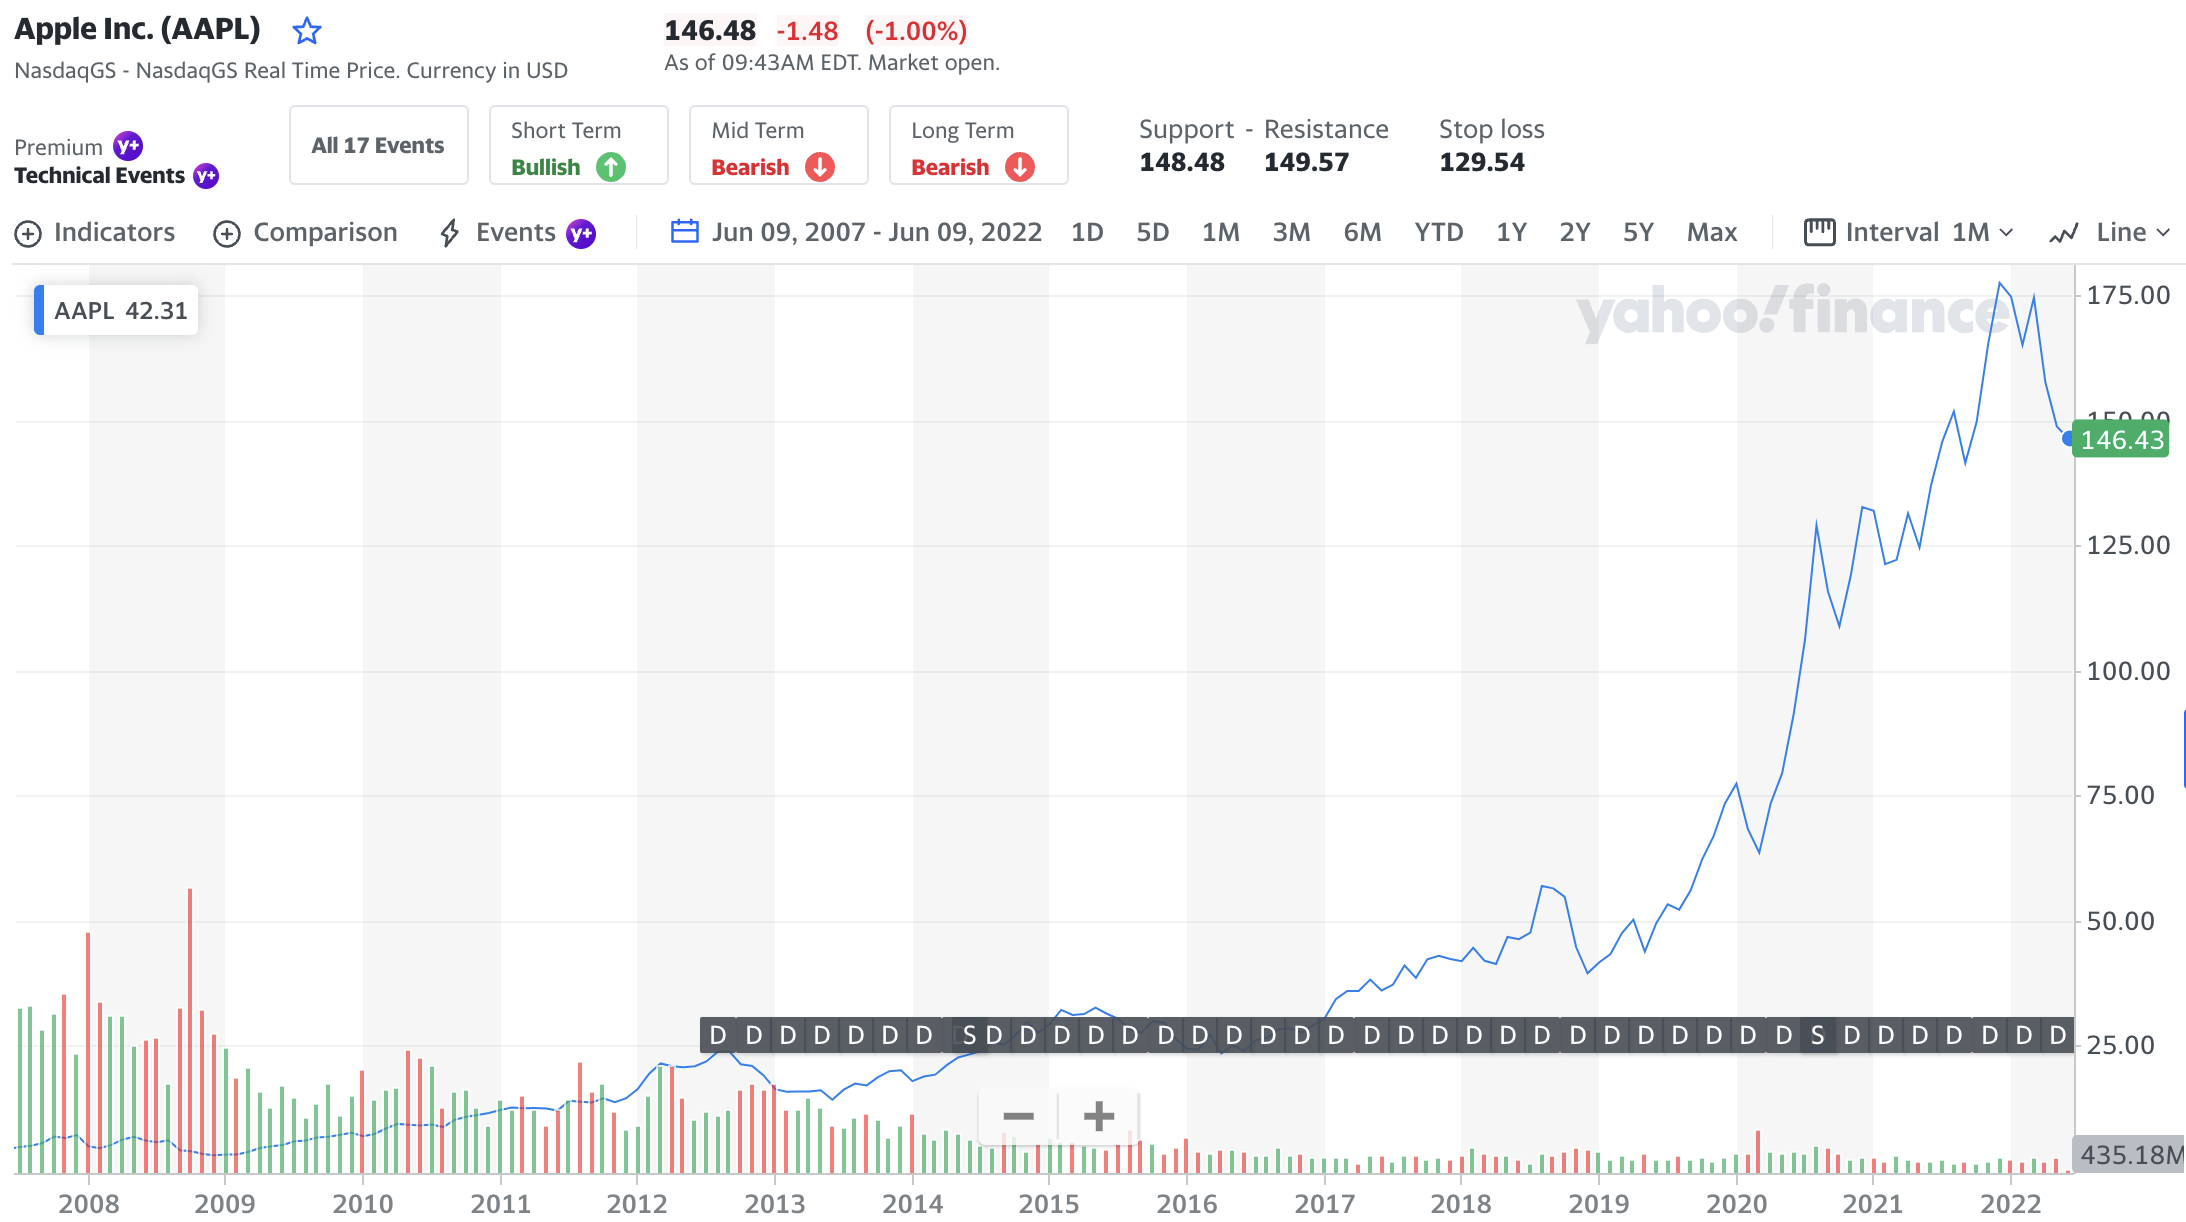The width and height of the screenshot is (2186, 1222).
Task: Click the chevron after Interval 1M
Action: [x=2005, y=233]
